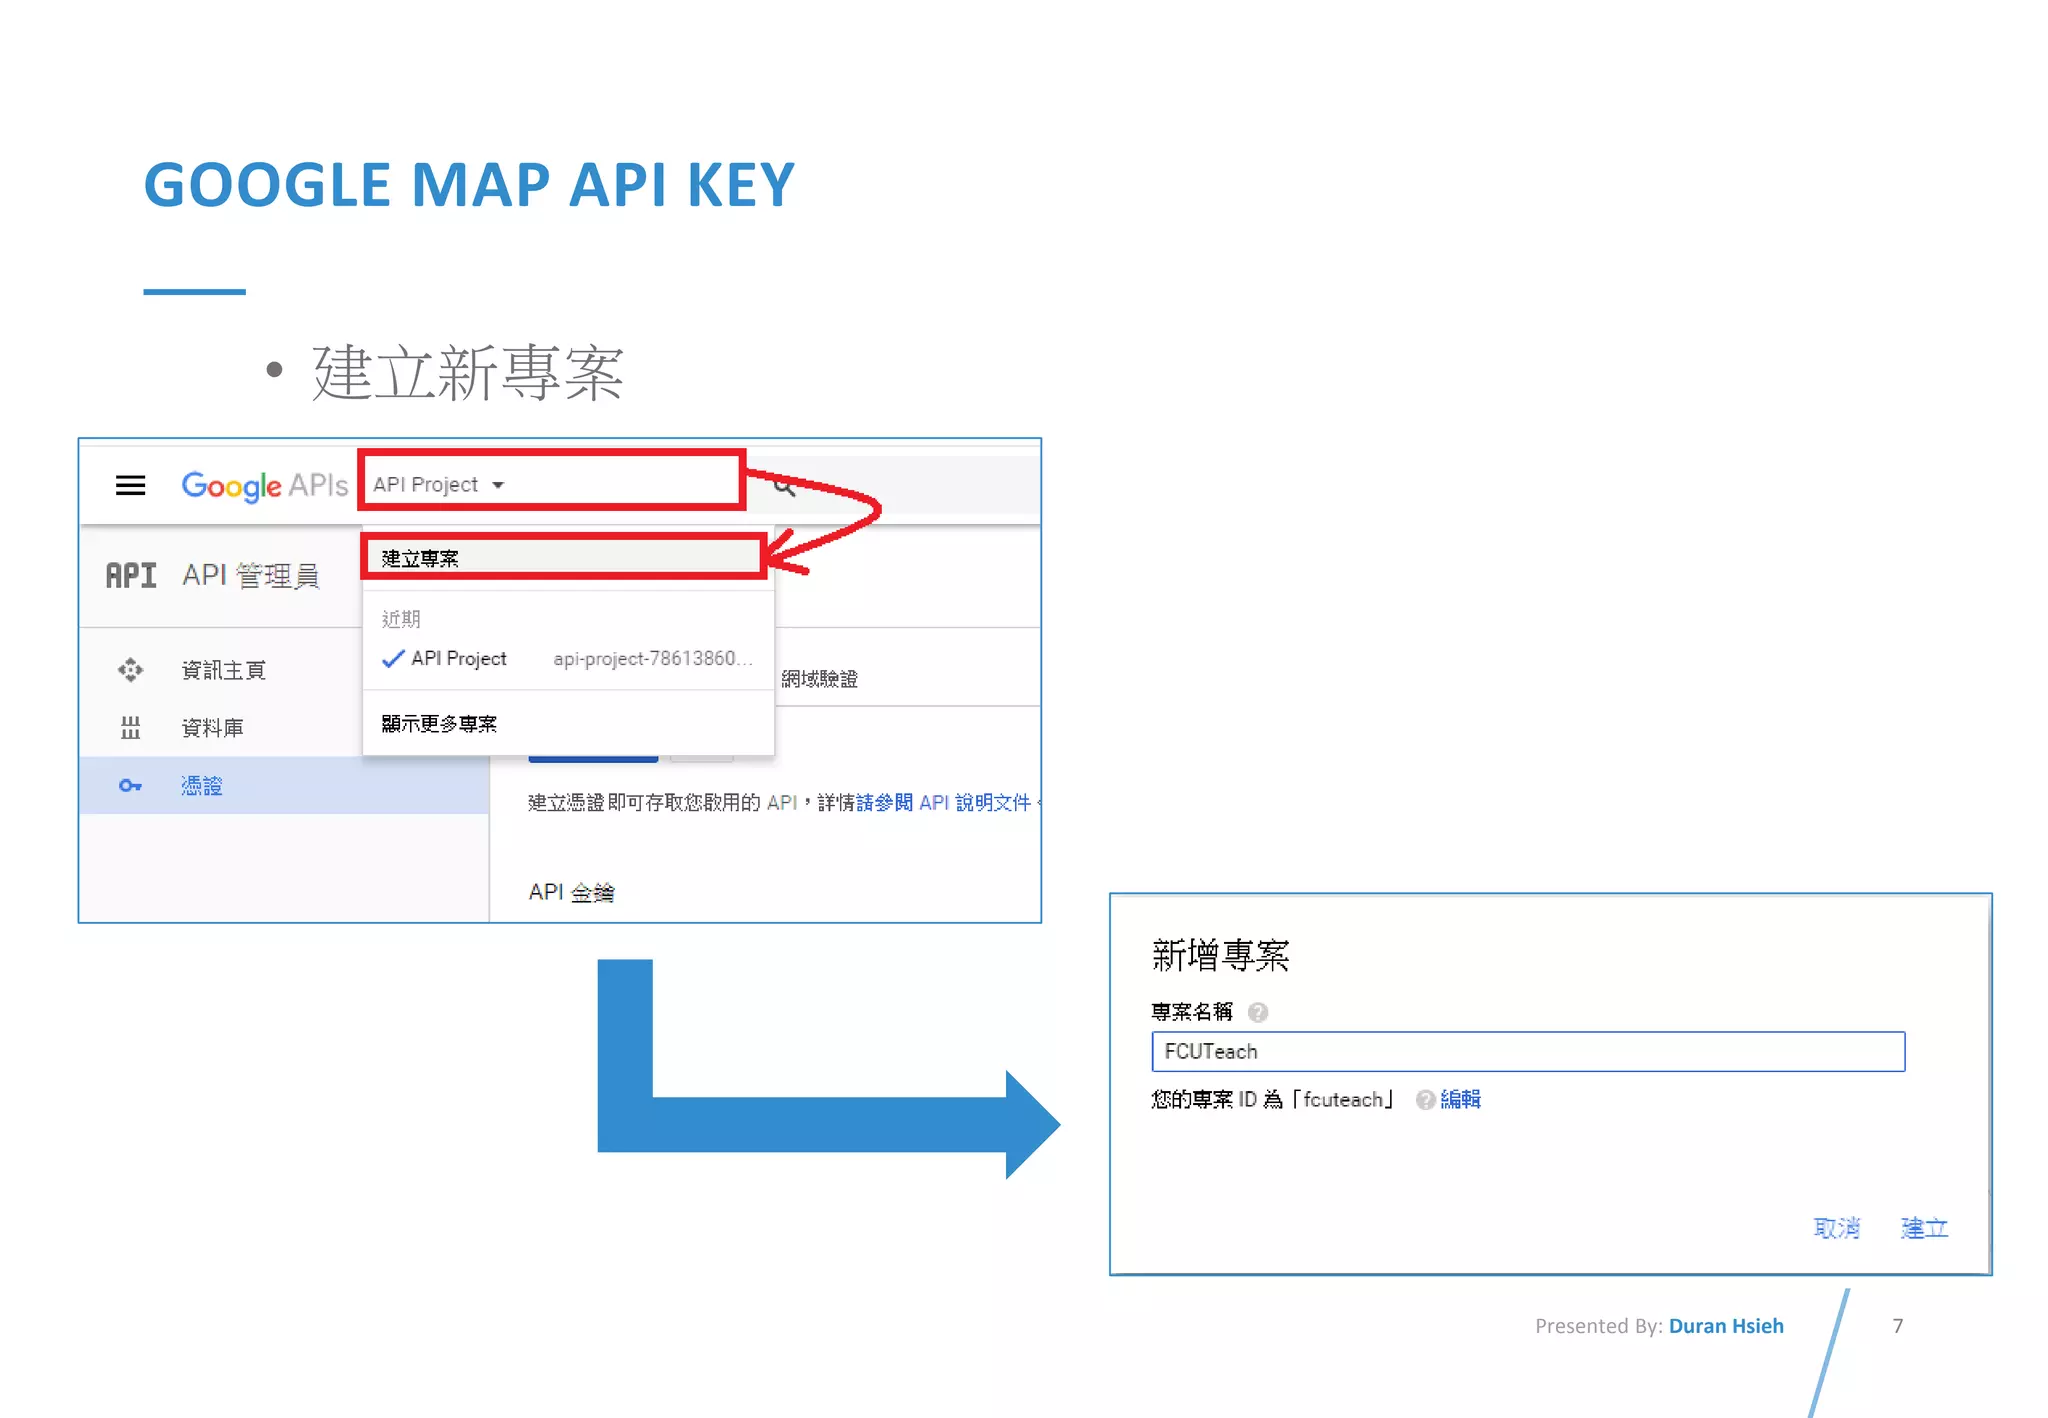Click the help icon beside project ID

pos(1425,1100)
